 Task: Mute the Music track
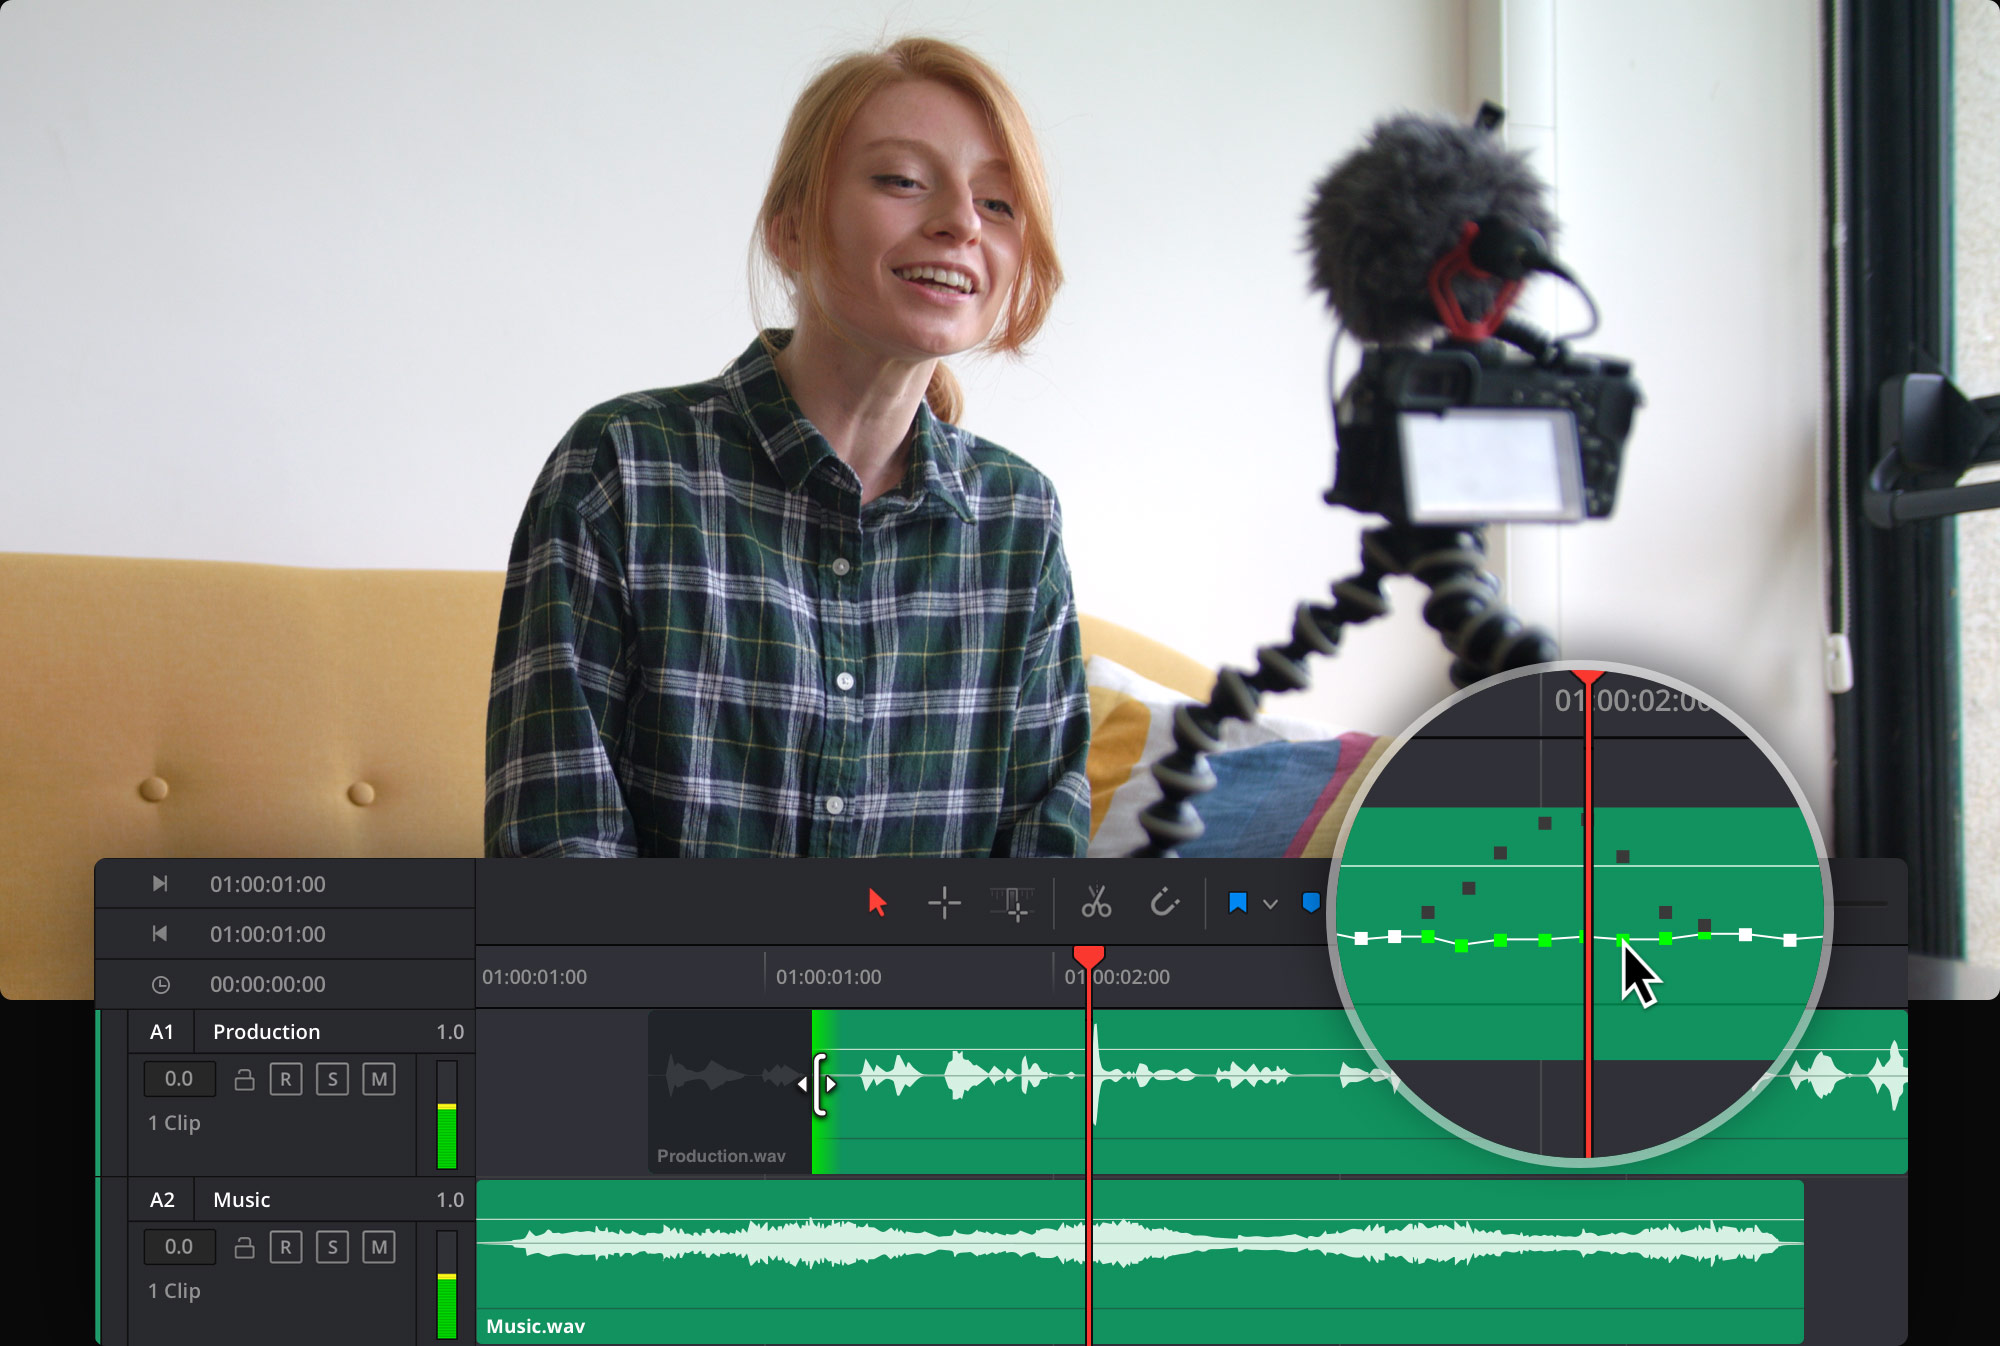tap(377, 1247)
